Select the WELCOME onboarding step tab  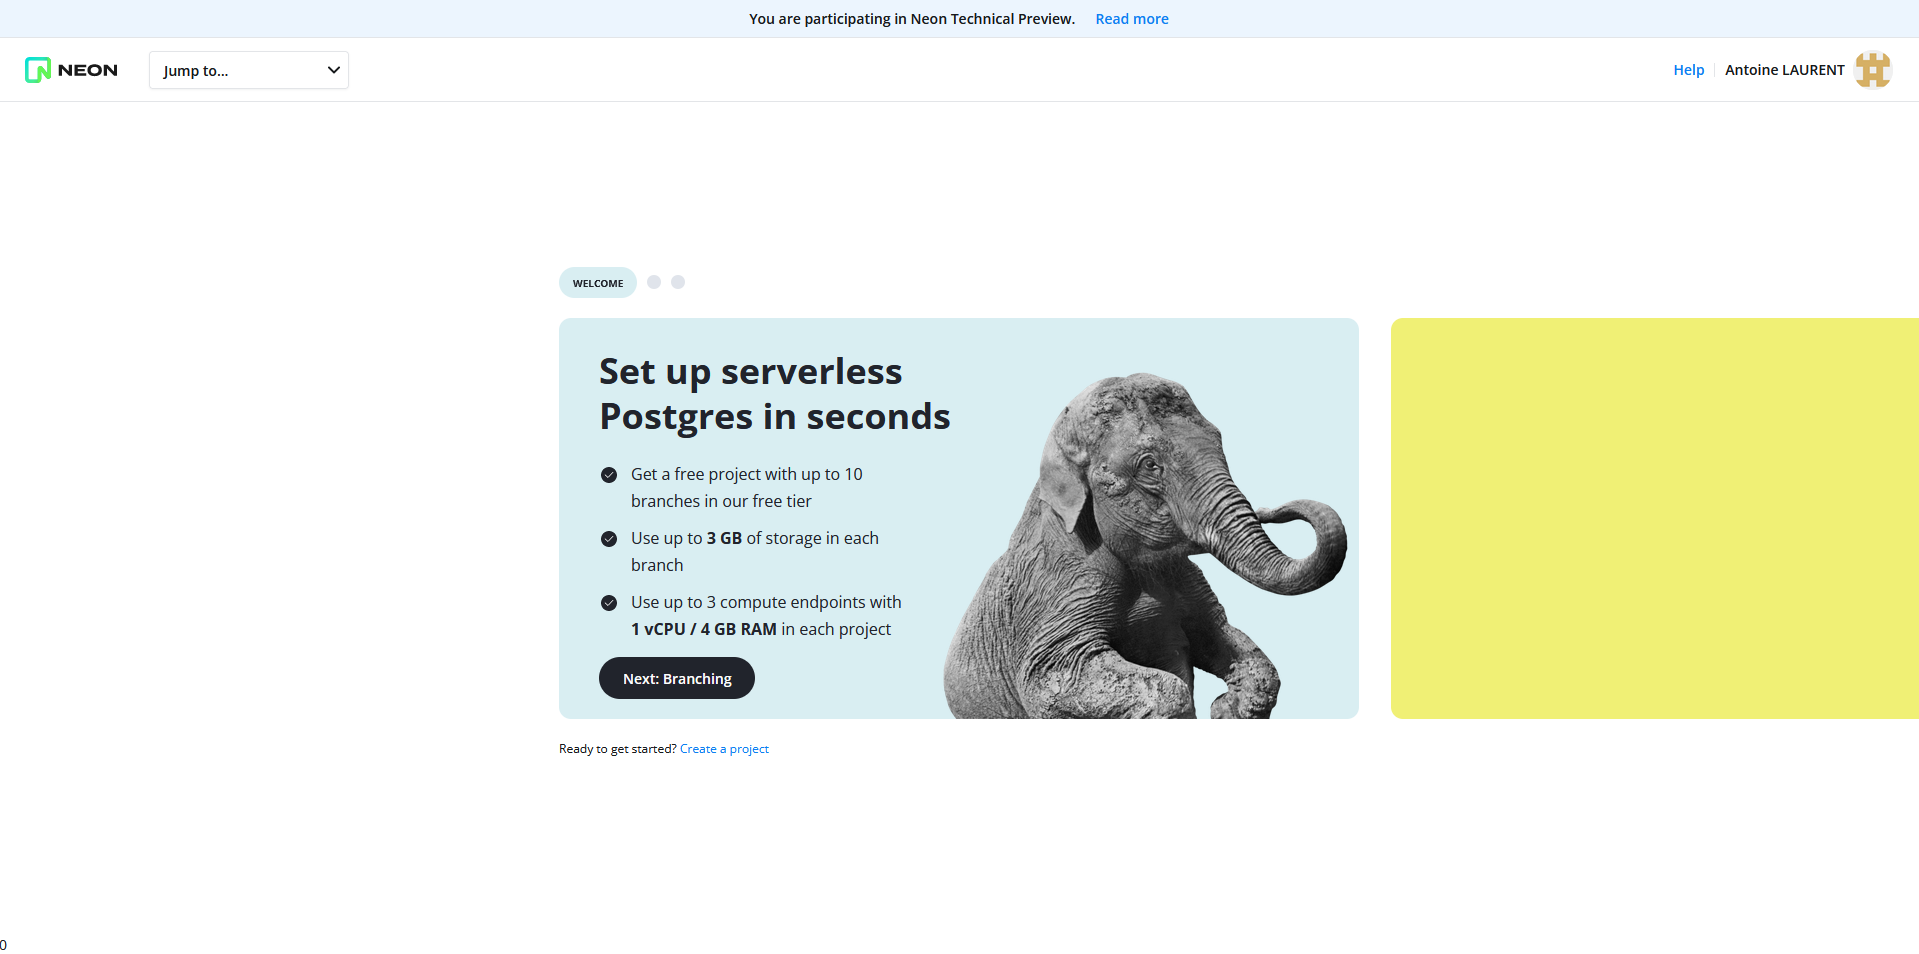coord(598,283)
